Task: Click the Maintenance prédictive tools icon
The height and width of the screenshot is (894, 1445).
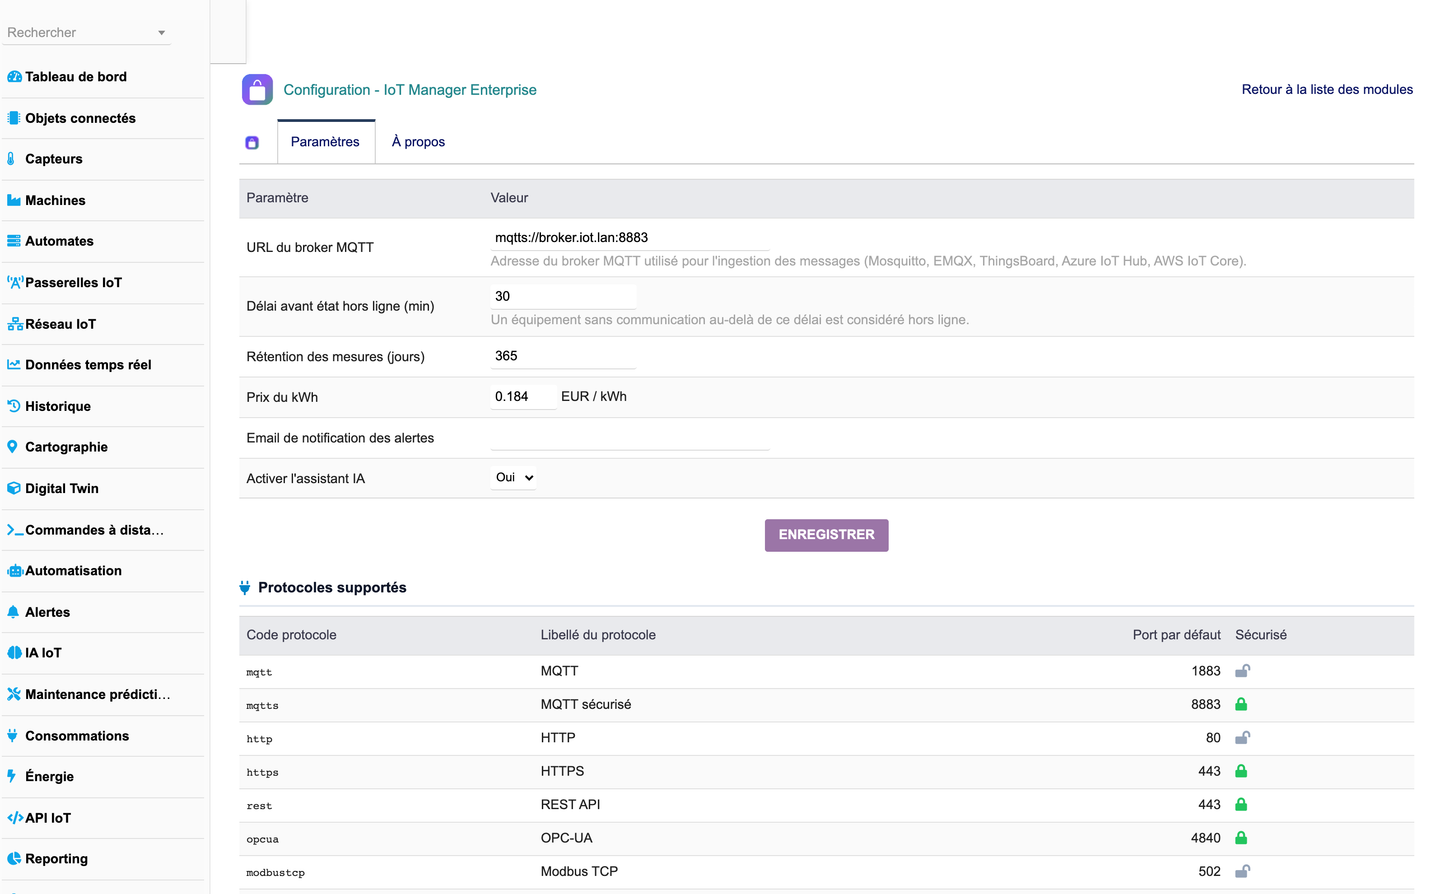Action: 14,694
